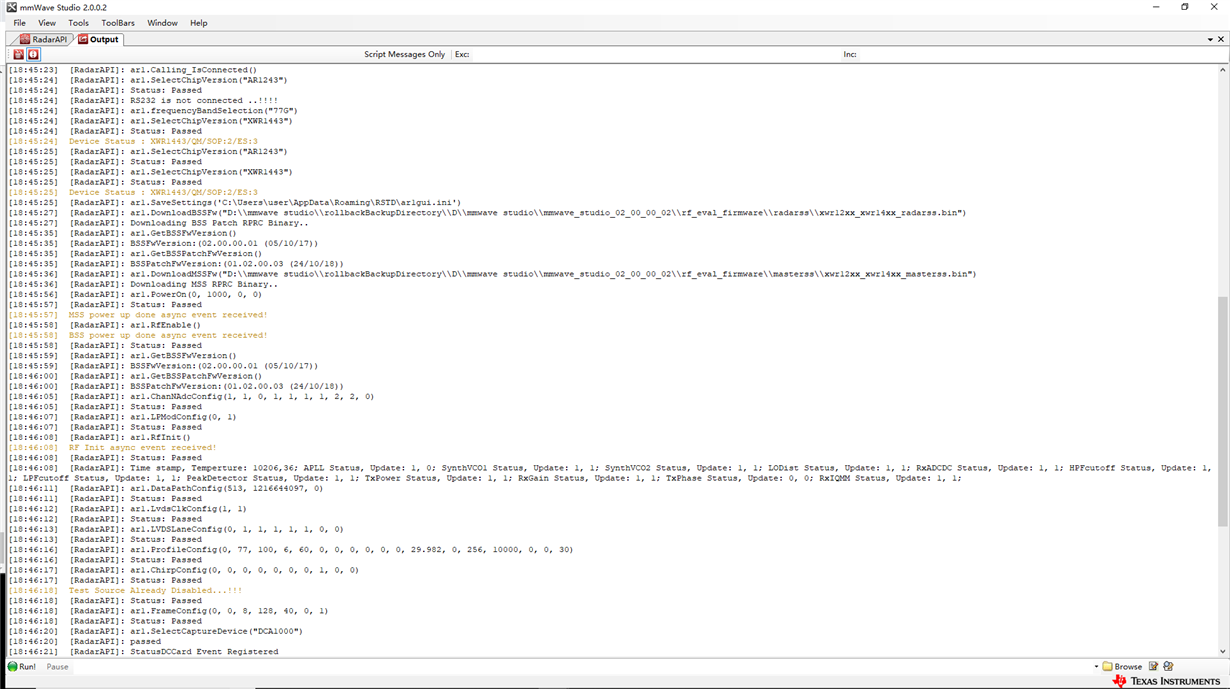Image resolution: width=1230 pixels, height=689 pixels.
Task: Click Browse to choose a script
Action: pyautogui.click(x=1122, y=666)
